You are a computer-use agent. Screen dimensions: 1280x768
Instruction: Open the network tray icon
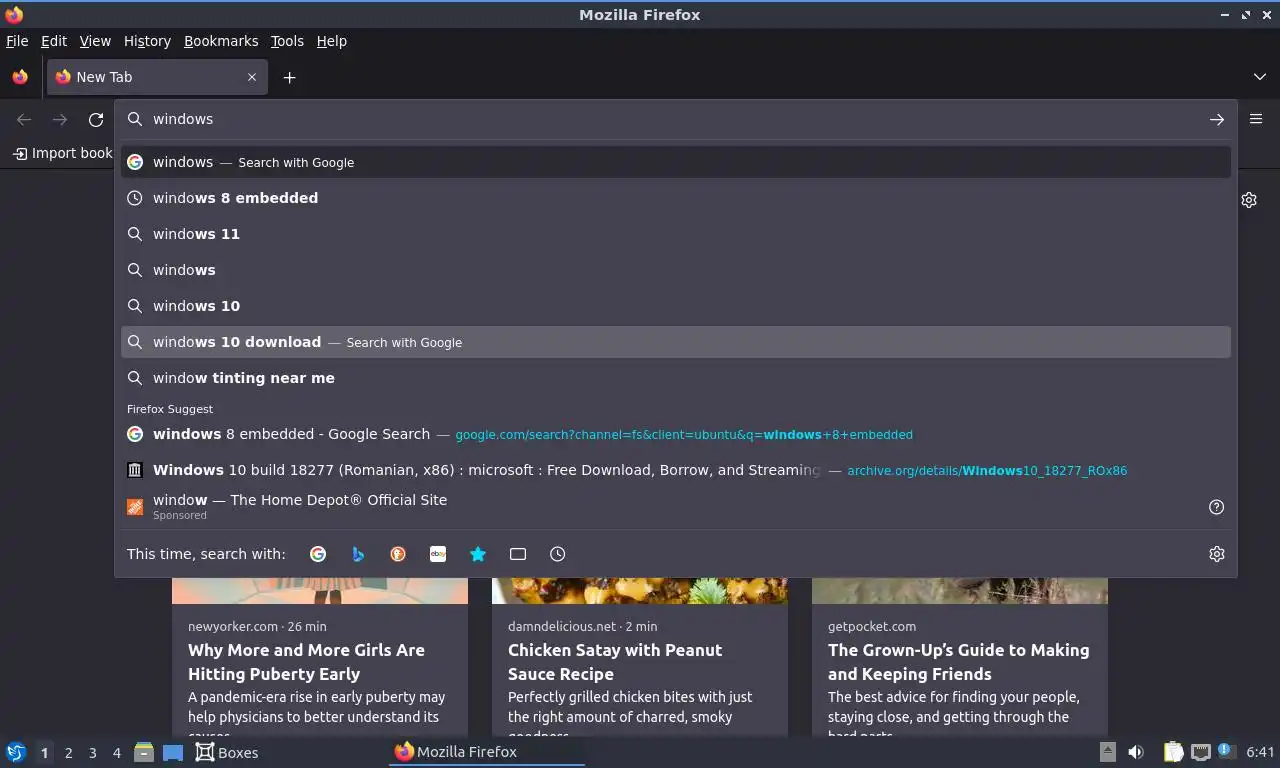tap(1200, 752)
